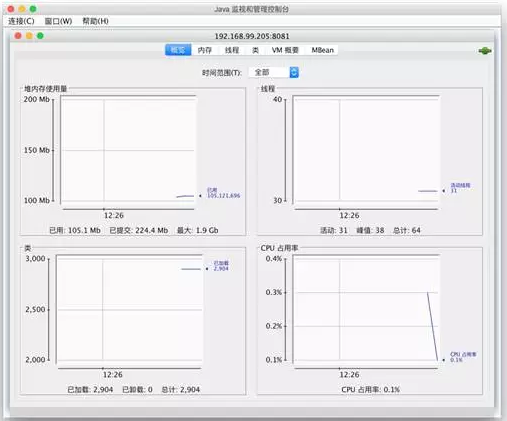Image resolution: width=507 pixels, height=421 pixels.
Task: Switch to the 类 tab
Action: click(x=255, y=50)
